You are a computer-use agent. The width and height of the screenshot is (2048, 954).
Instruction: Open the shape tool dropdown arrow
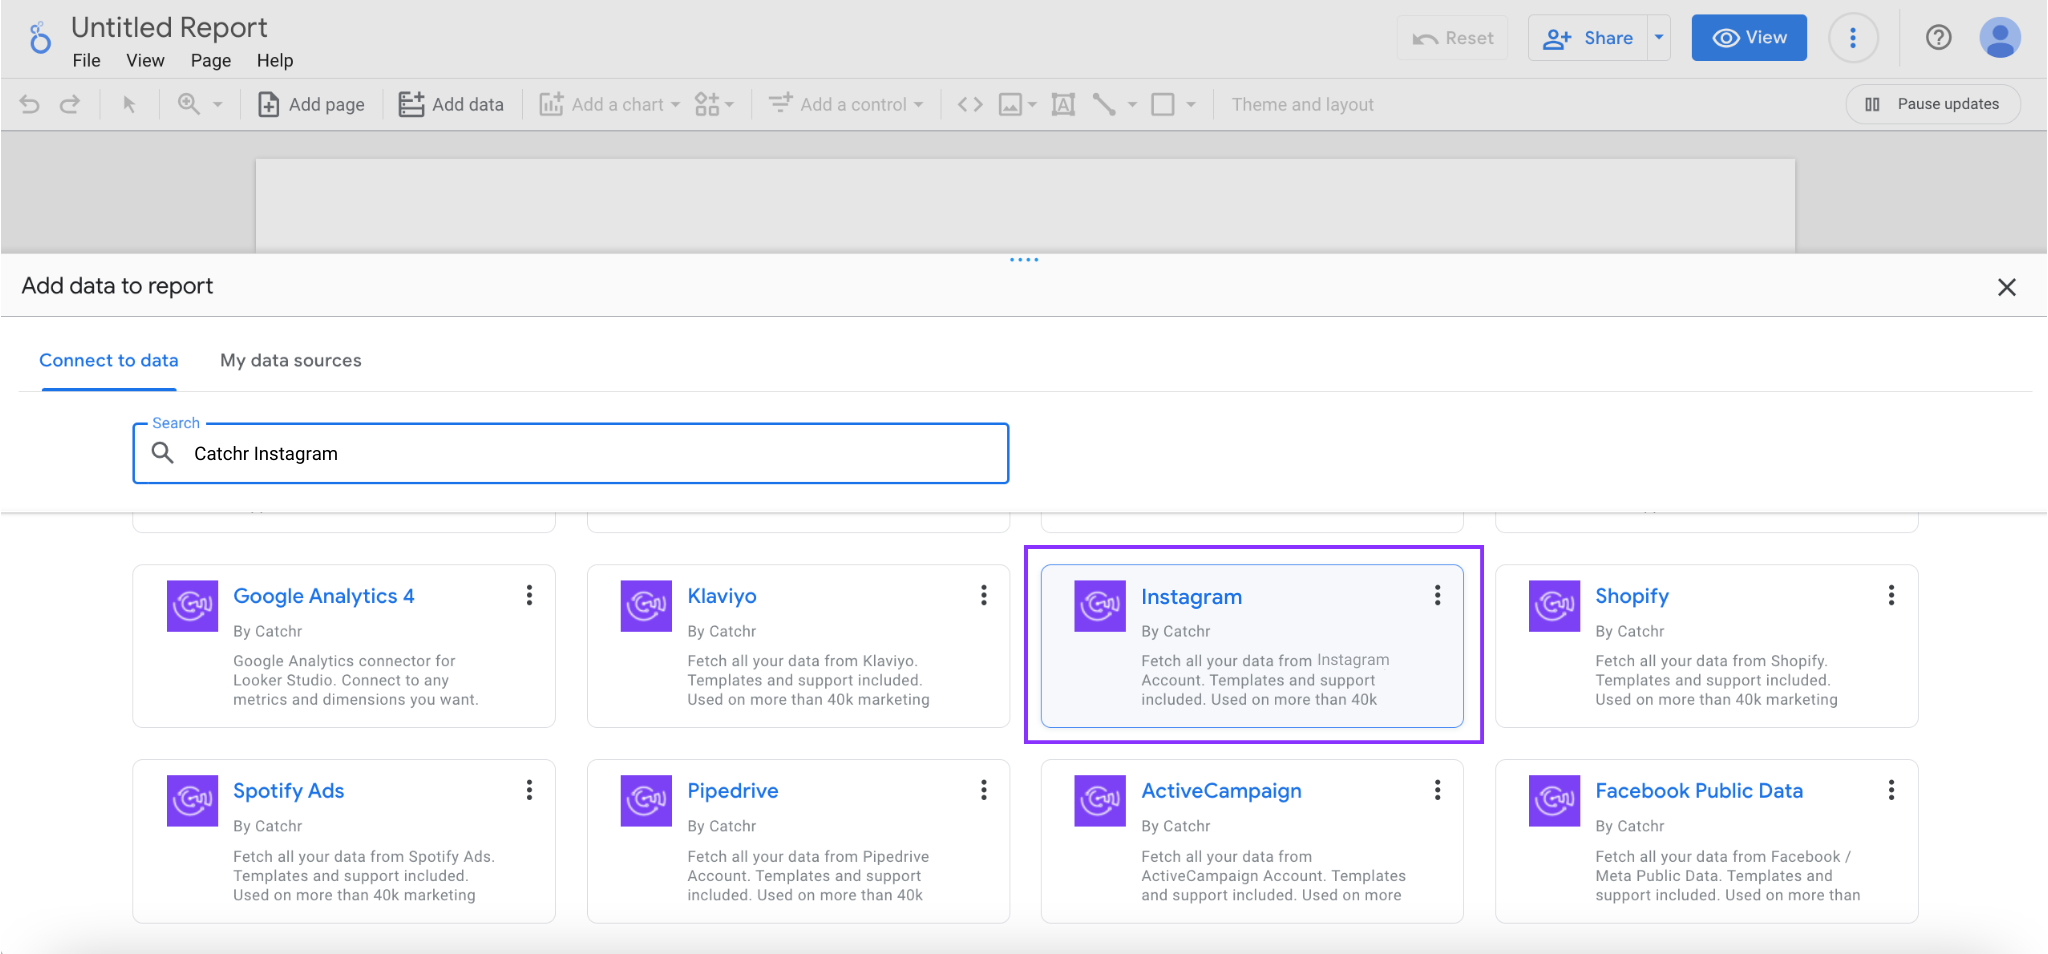coord(1190,103)
